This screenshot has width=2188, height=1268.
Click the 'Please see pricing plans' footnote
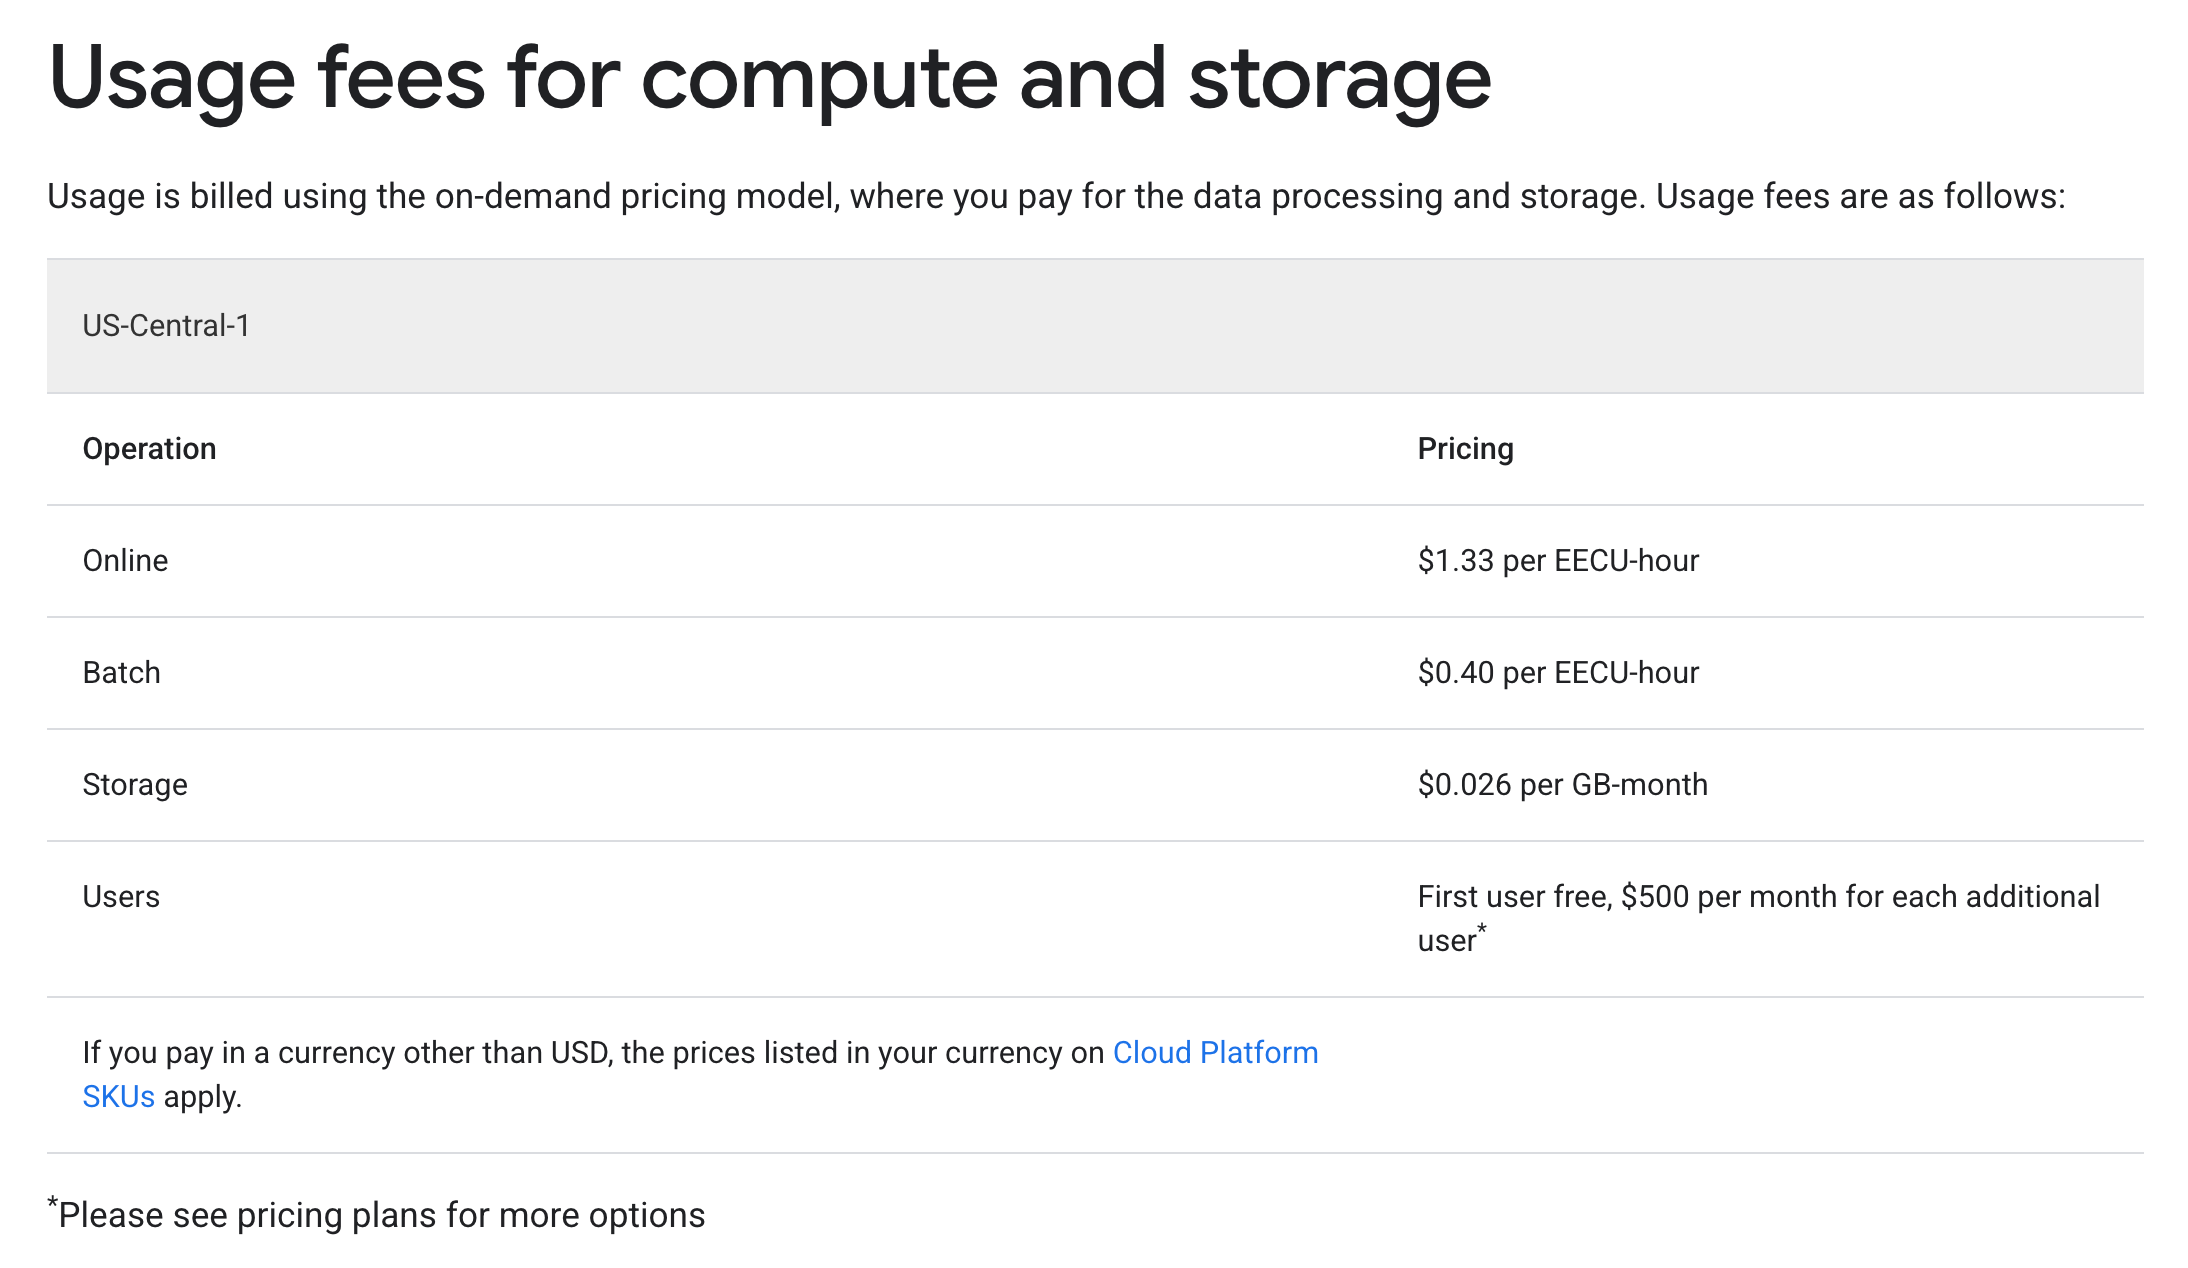click(x=376, y=1215)
